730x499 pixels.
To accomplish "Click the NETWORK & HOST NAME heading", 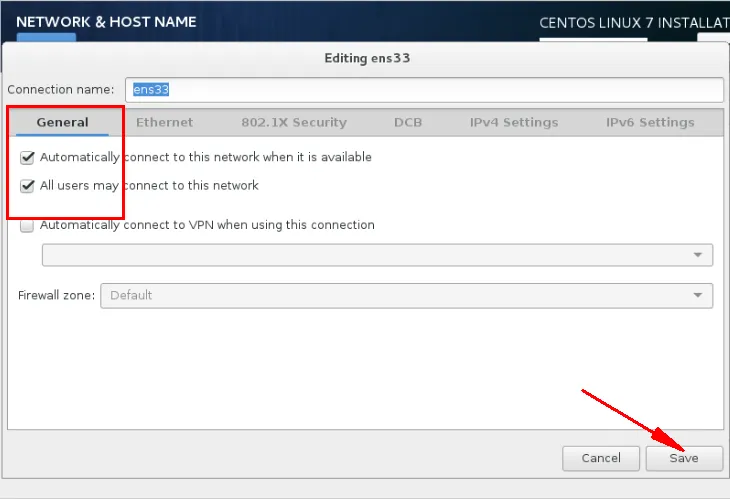I will click(106, 21).
